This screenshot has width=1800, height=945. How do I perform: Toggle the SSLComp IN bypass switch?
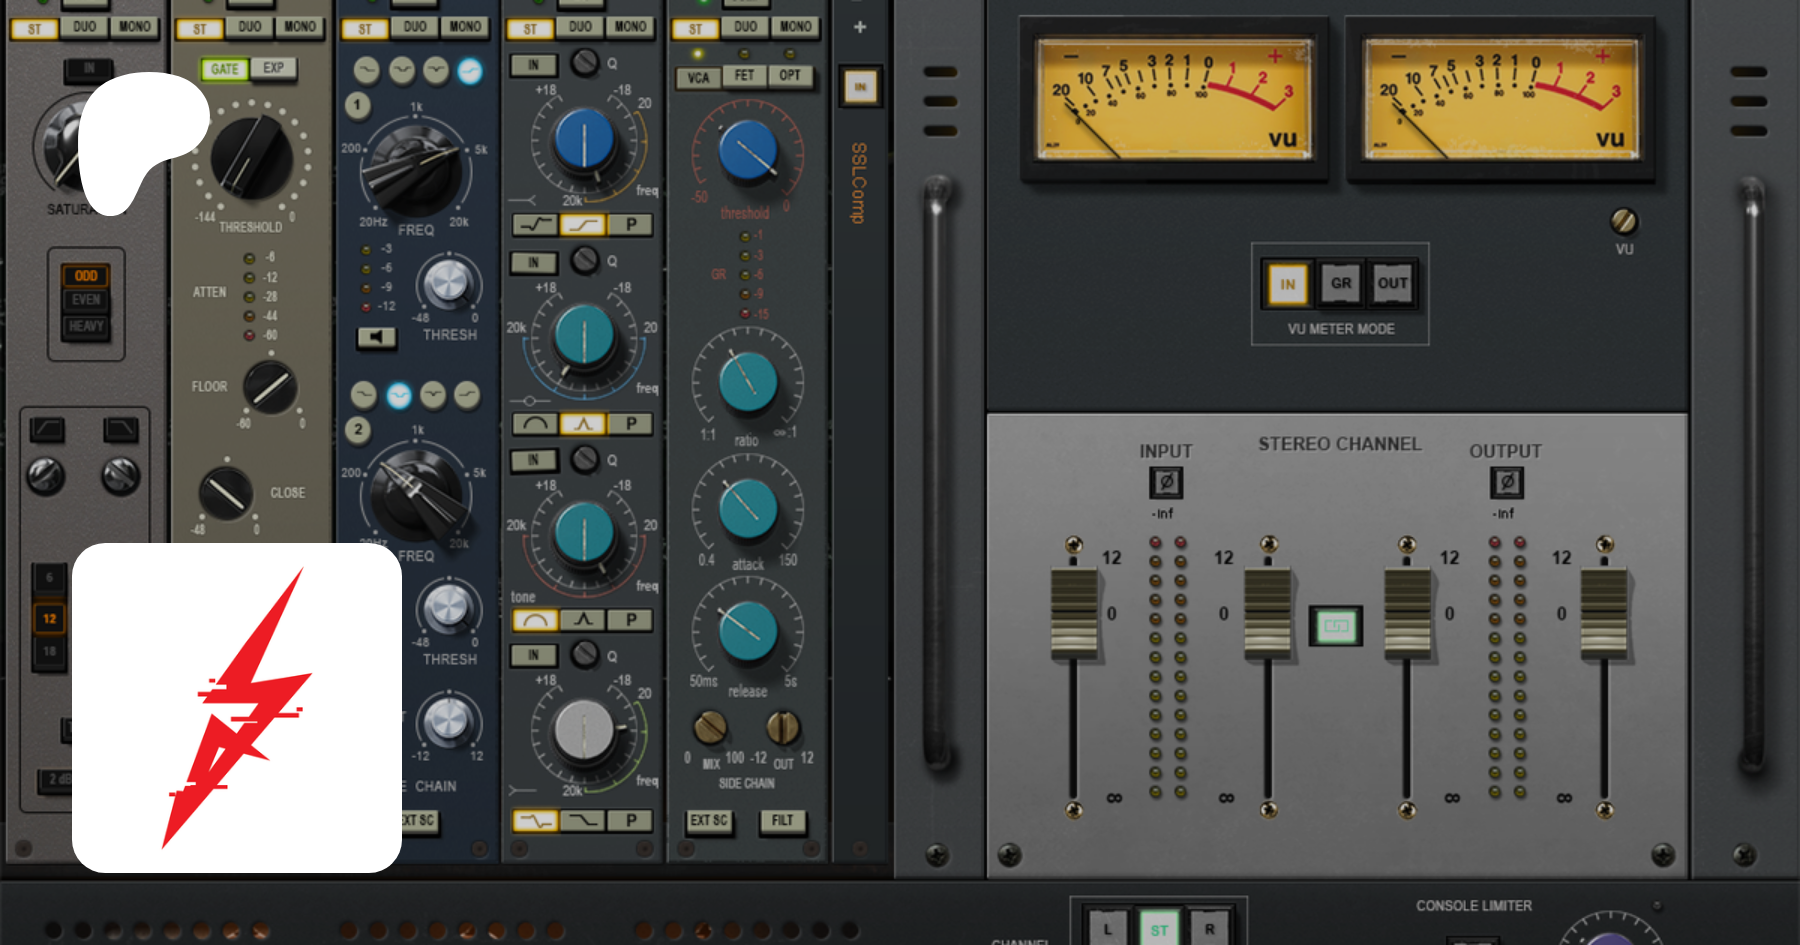click(860, 87)
